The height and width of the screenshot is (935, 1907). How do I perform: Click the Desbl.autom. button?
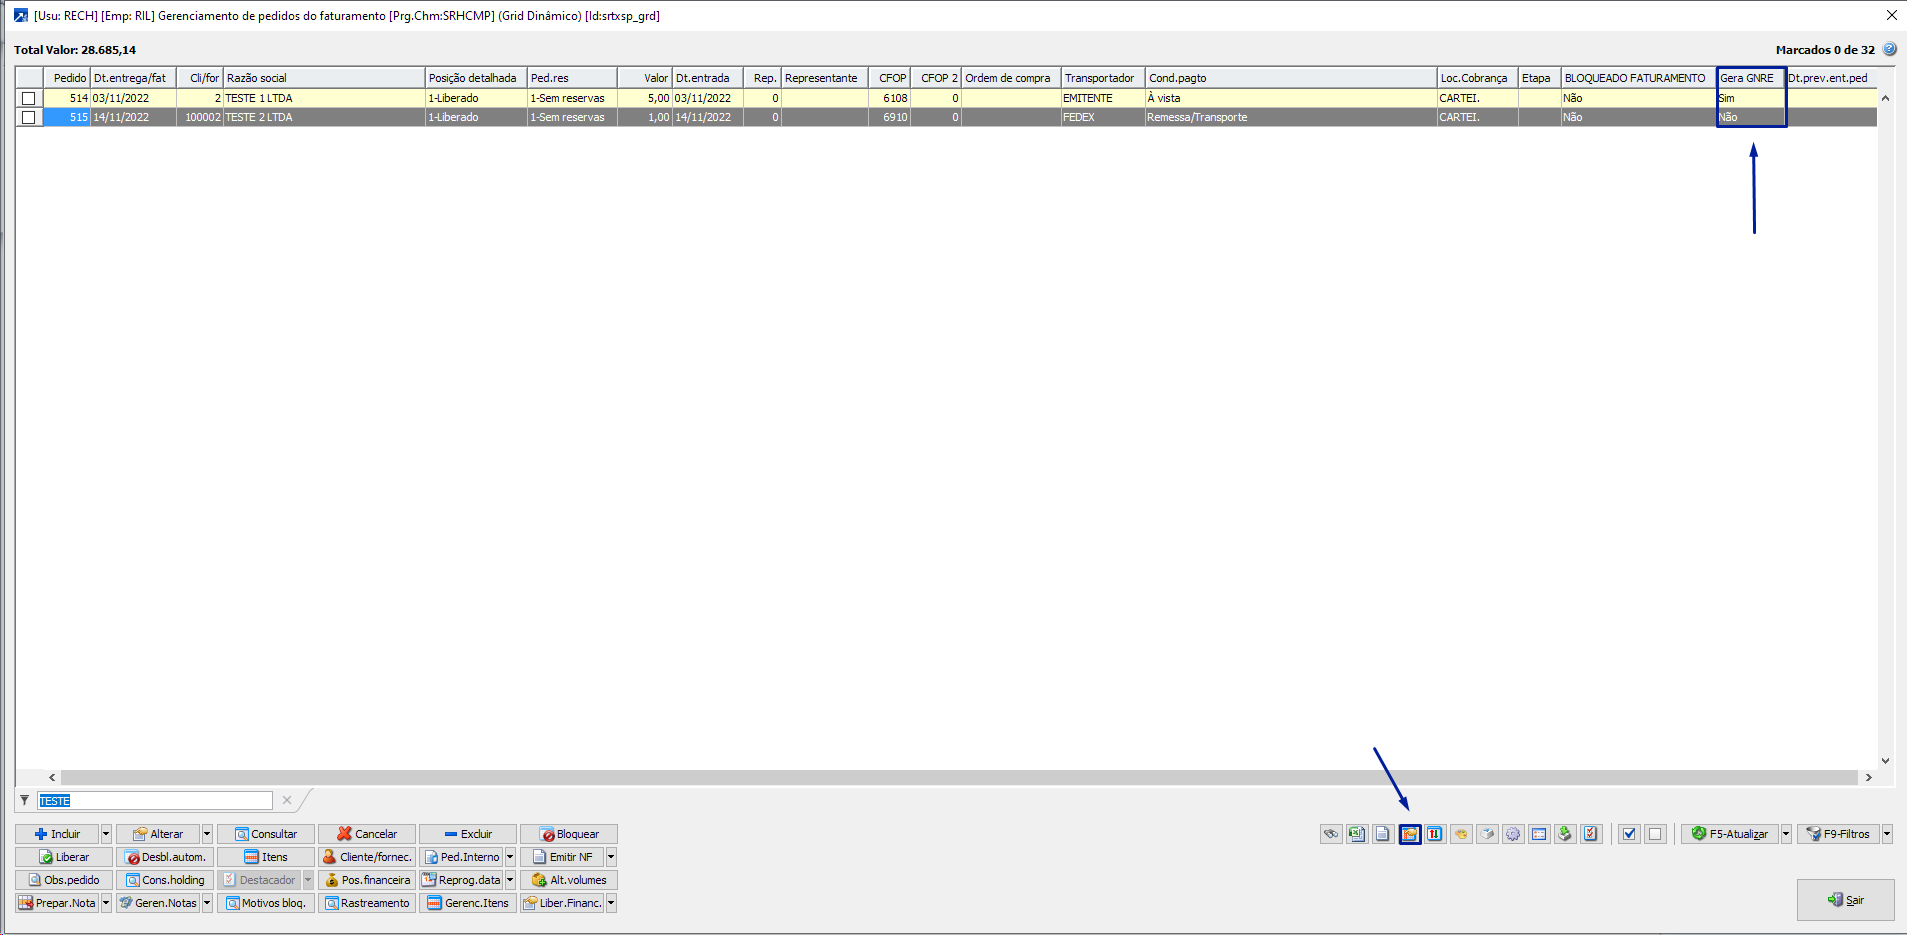pyautogui.click(x=165, y=857)
